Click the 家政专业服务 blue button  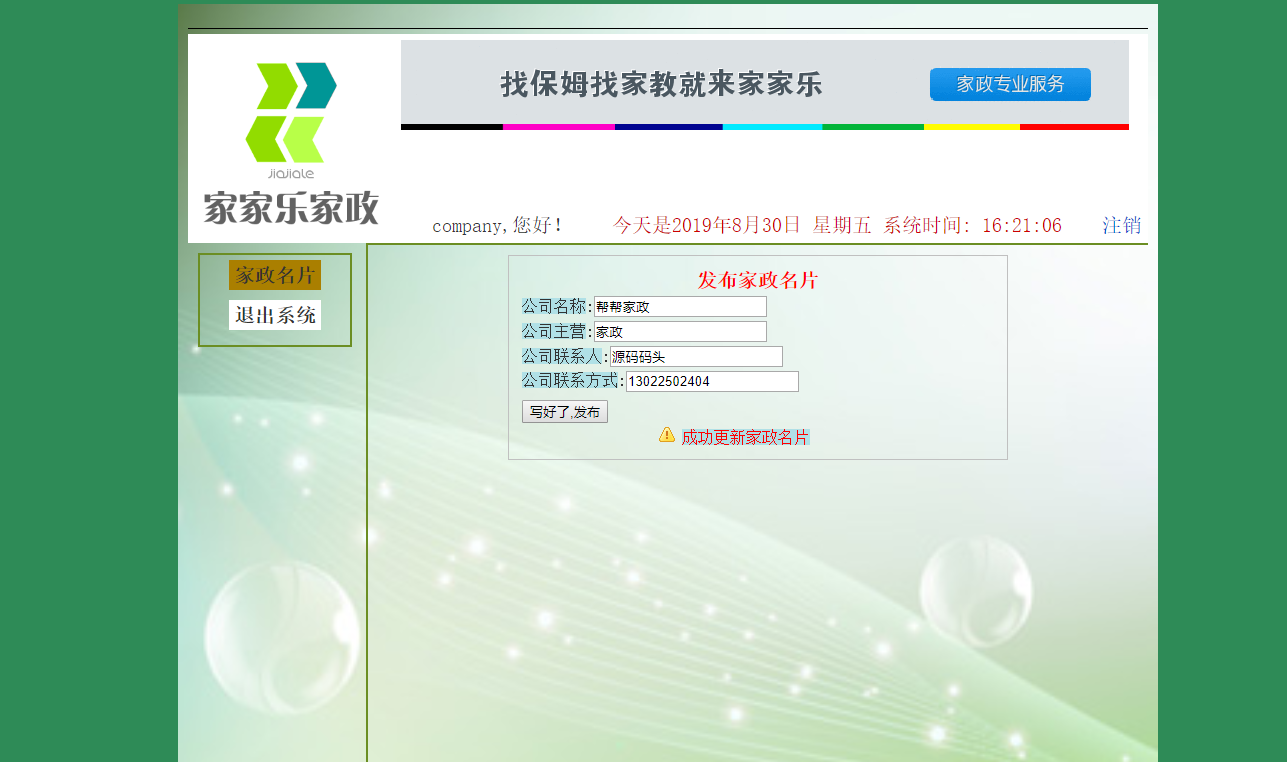[1010, 84]
